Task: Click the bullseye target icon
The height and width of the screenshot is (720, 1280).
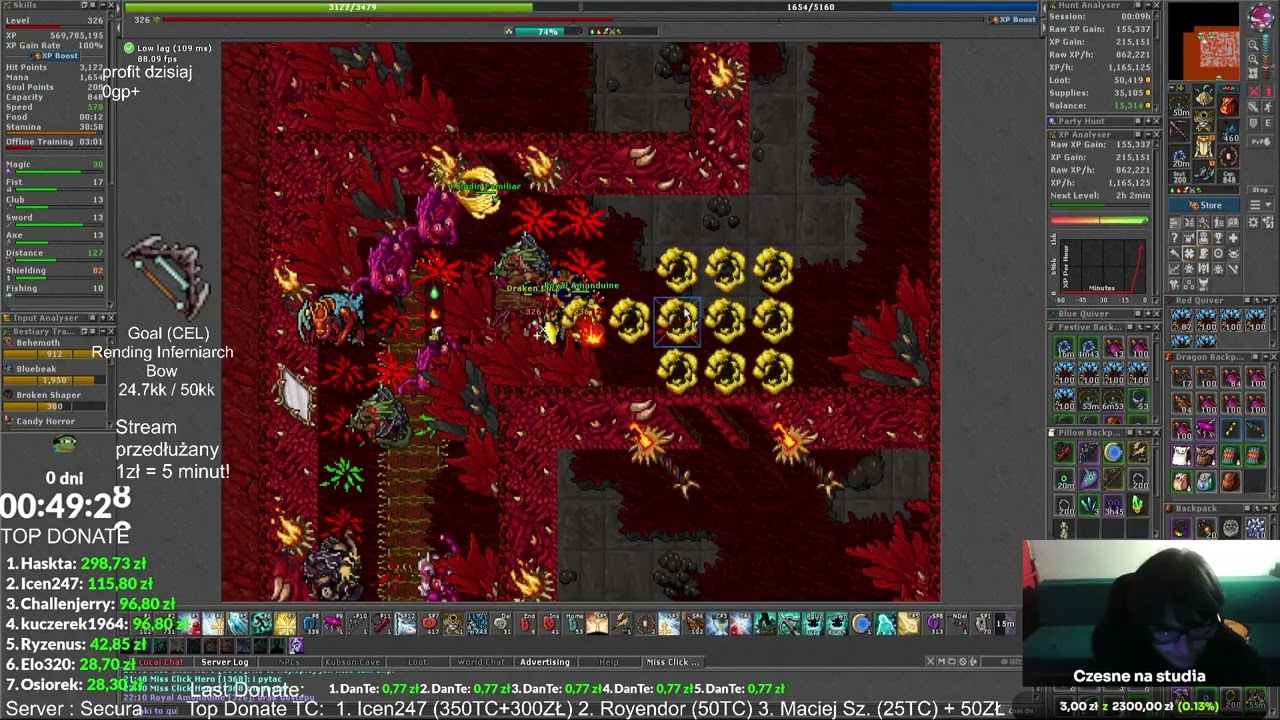Action: 1218,253
